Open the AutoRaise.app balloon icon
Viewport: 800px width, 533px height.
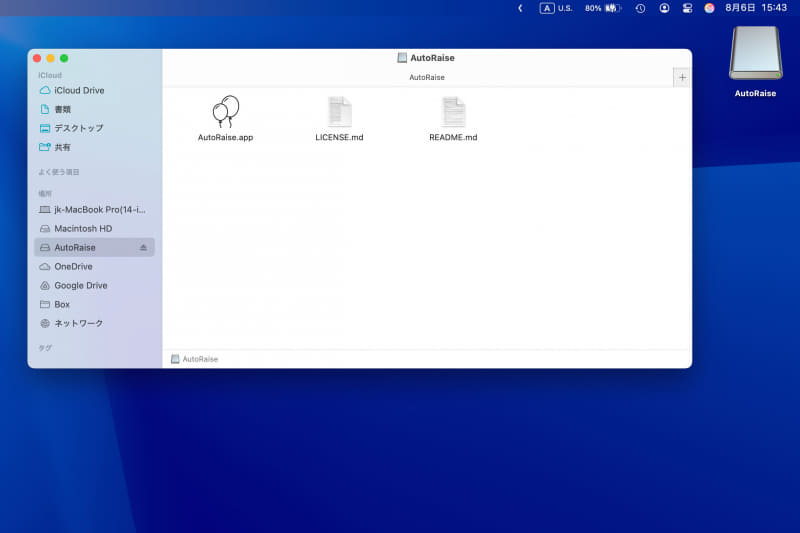(226, 111)
